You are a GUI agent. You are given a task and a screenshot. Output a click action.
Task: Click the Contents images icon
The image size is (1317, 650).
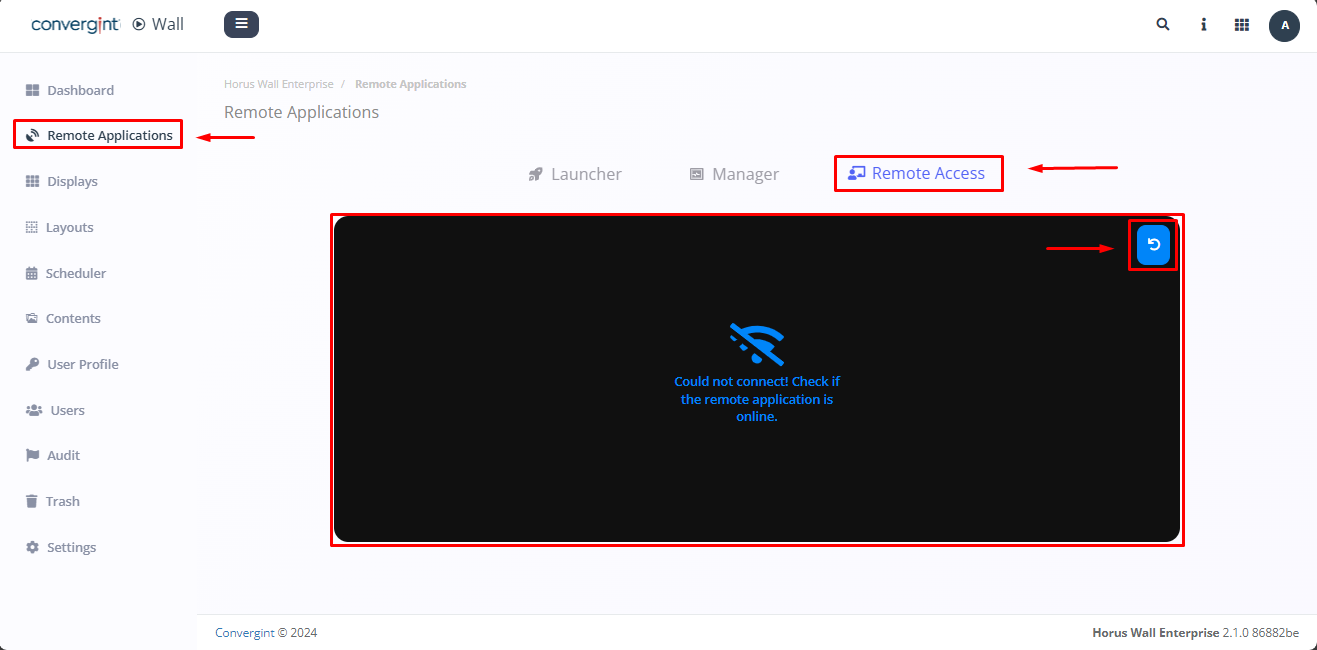click(x=32, y=318)
